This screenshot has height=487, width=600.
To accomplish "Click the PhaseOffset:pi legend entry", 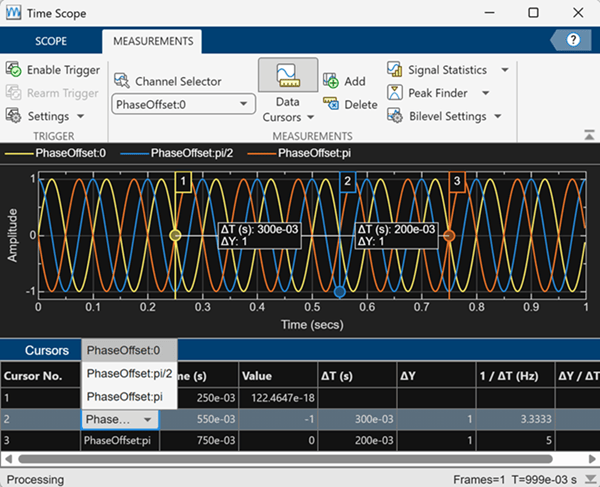I will pos(299,153).
